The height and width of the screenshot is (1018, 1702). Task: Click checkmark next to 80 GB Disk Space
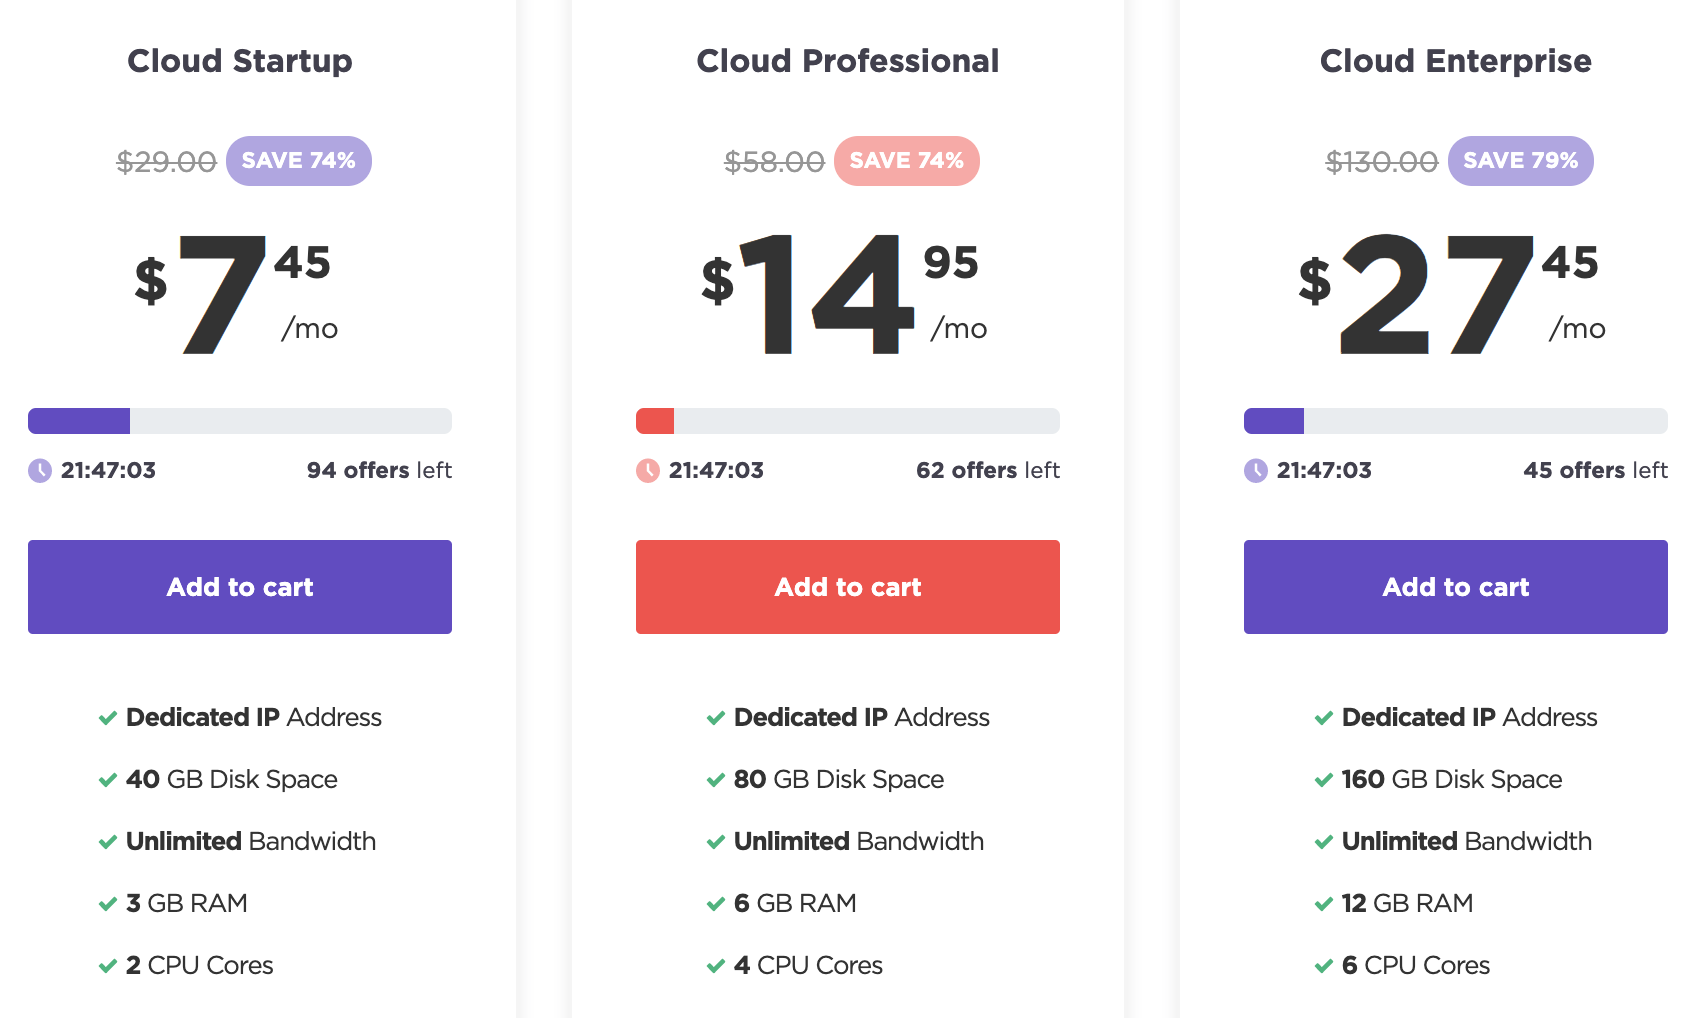point(716,780)
